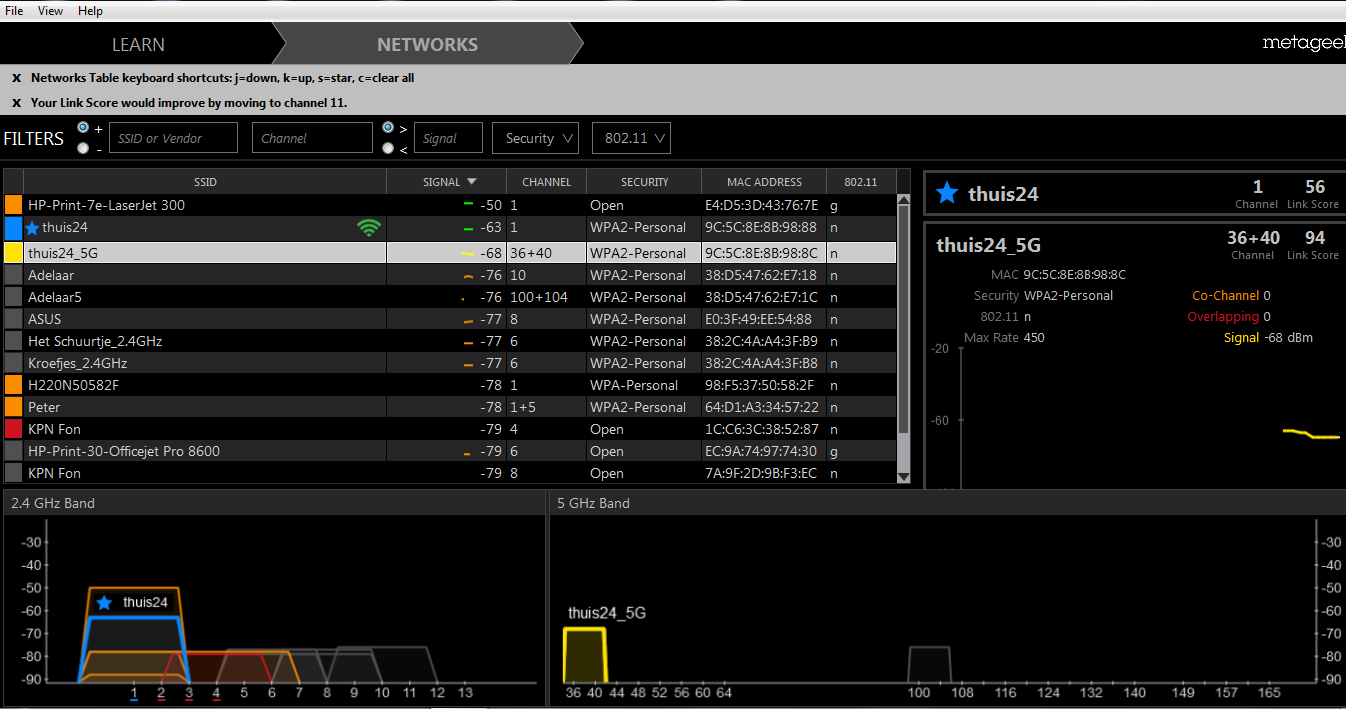Select the minus exclude filter radio button
1346x709 pixels.
point(83,149)
